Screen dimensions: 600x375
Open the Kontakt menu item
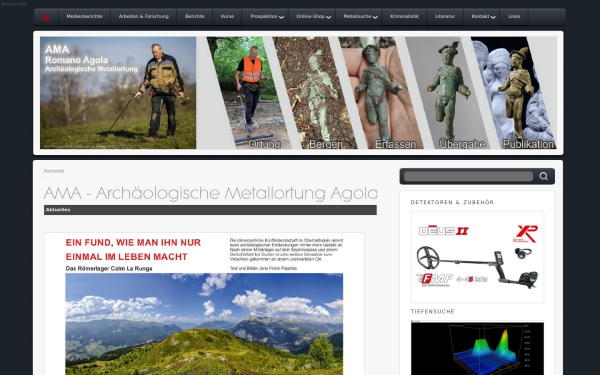(x=480, y=16)
